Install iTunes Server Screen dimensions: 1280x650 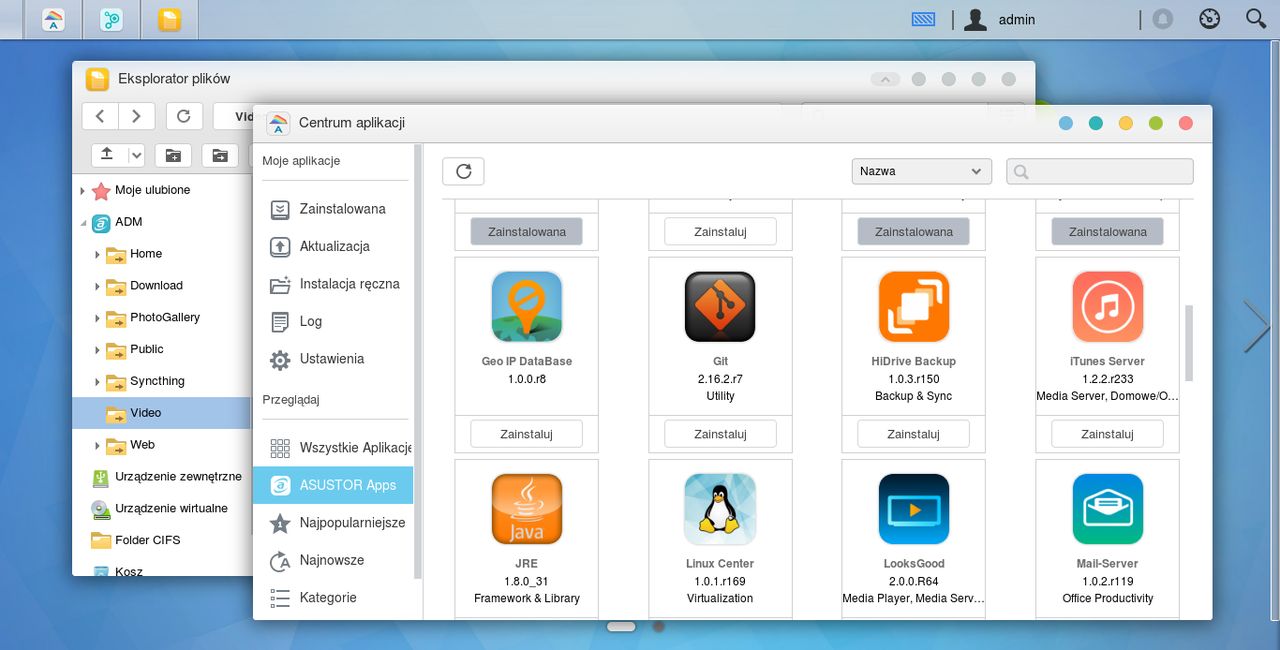coord(1107,434)
